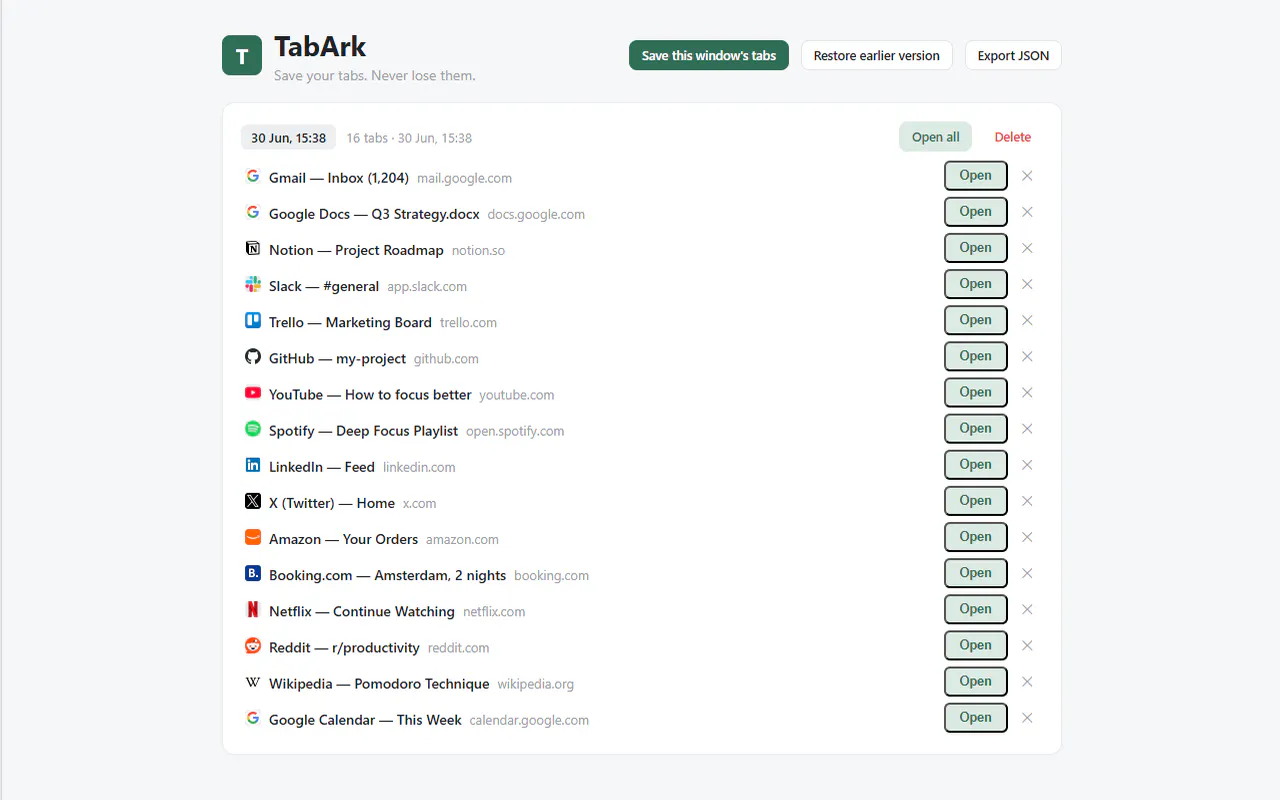Save this window's tabs

[x=709, y=55]
